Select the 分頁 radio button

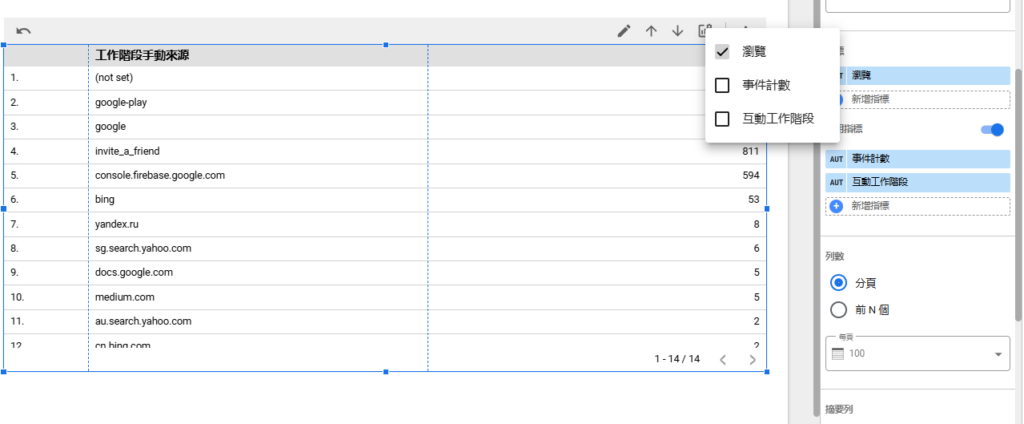pos(839,283)
